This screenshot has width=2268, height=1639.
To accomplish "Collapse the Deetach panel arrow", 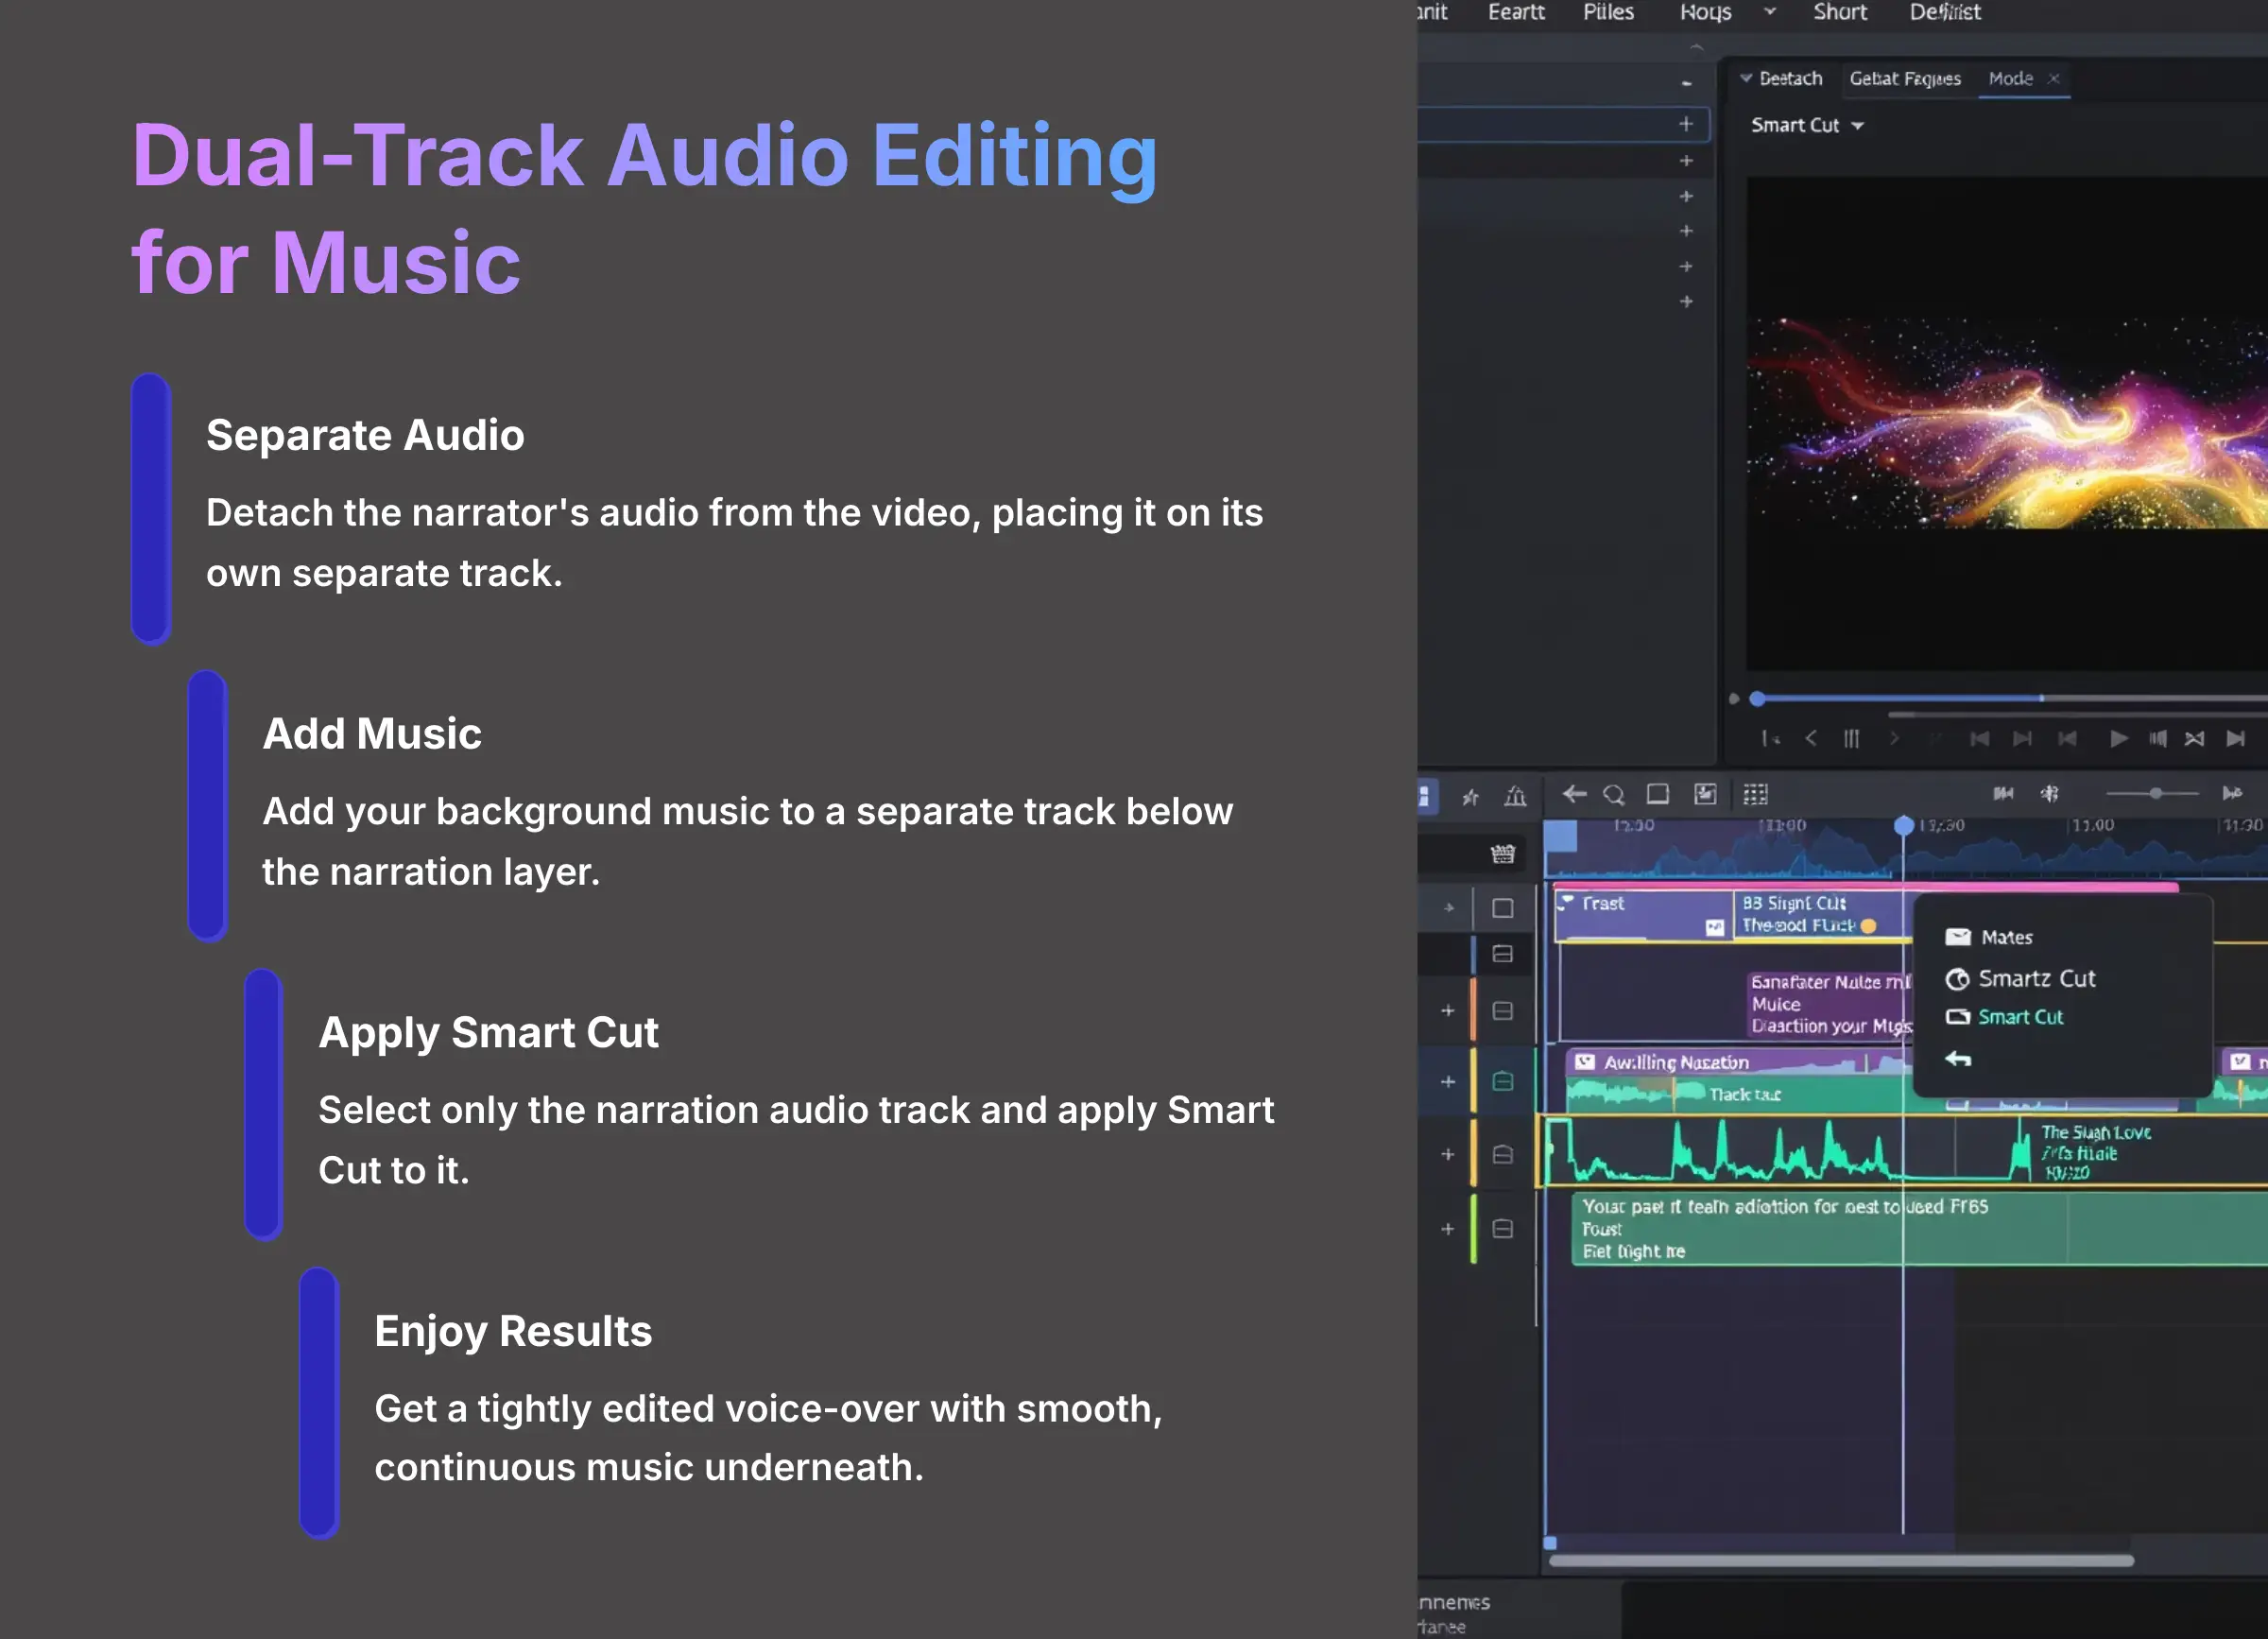I will [x=1746, y=78].
